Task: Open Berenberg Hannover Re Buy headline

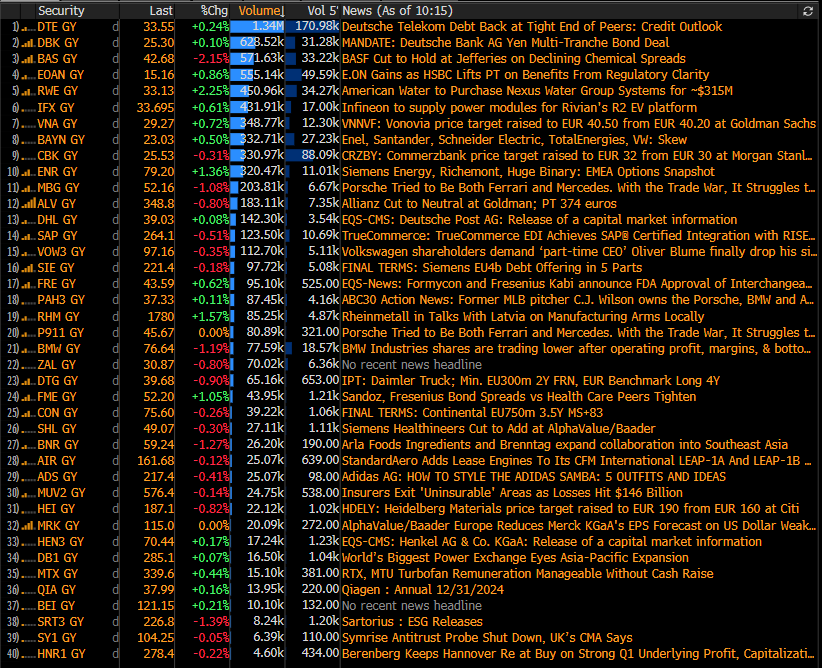Action: point(578,654)
